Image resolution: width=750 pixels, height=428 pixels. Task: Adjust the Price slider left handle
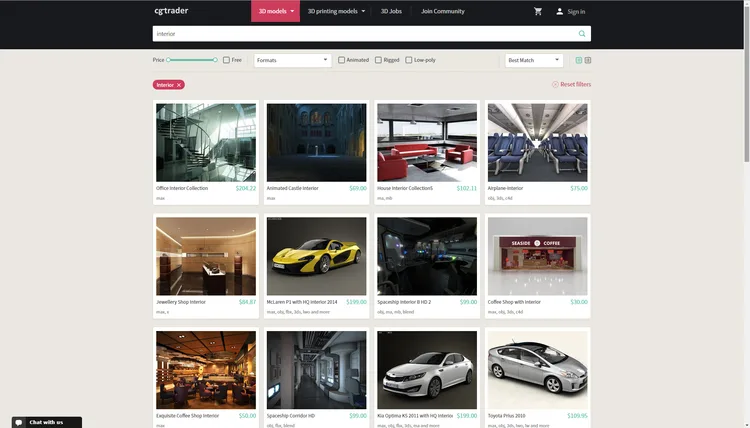point(168,60)
